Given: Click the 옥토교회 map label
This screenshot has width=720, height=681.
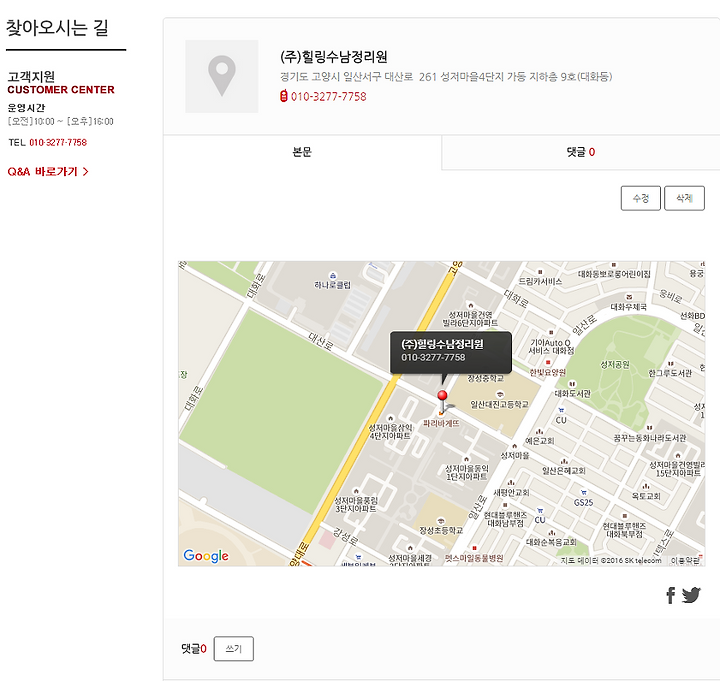Looking at the screenshot, I should (x=646, y=495).
